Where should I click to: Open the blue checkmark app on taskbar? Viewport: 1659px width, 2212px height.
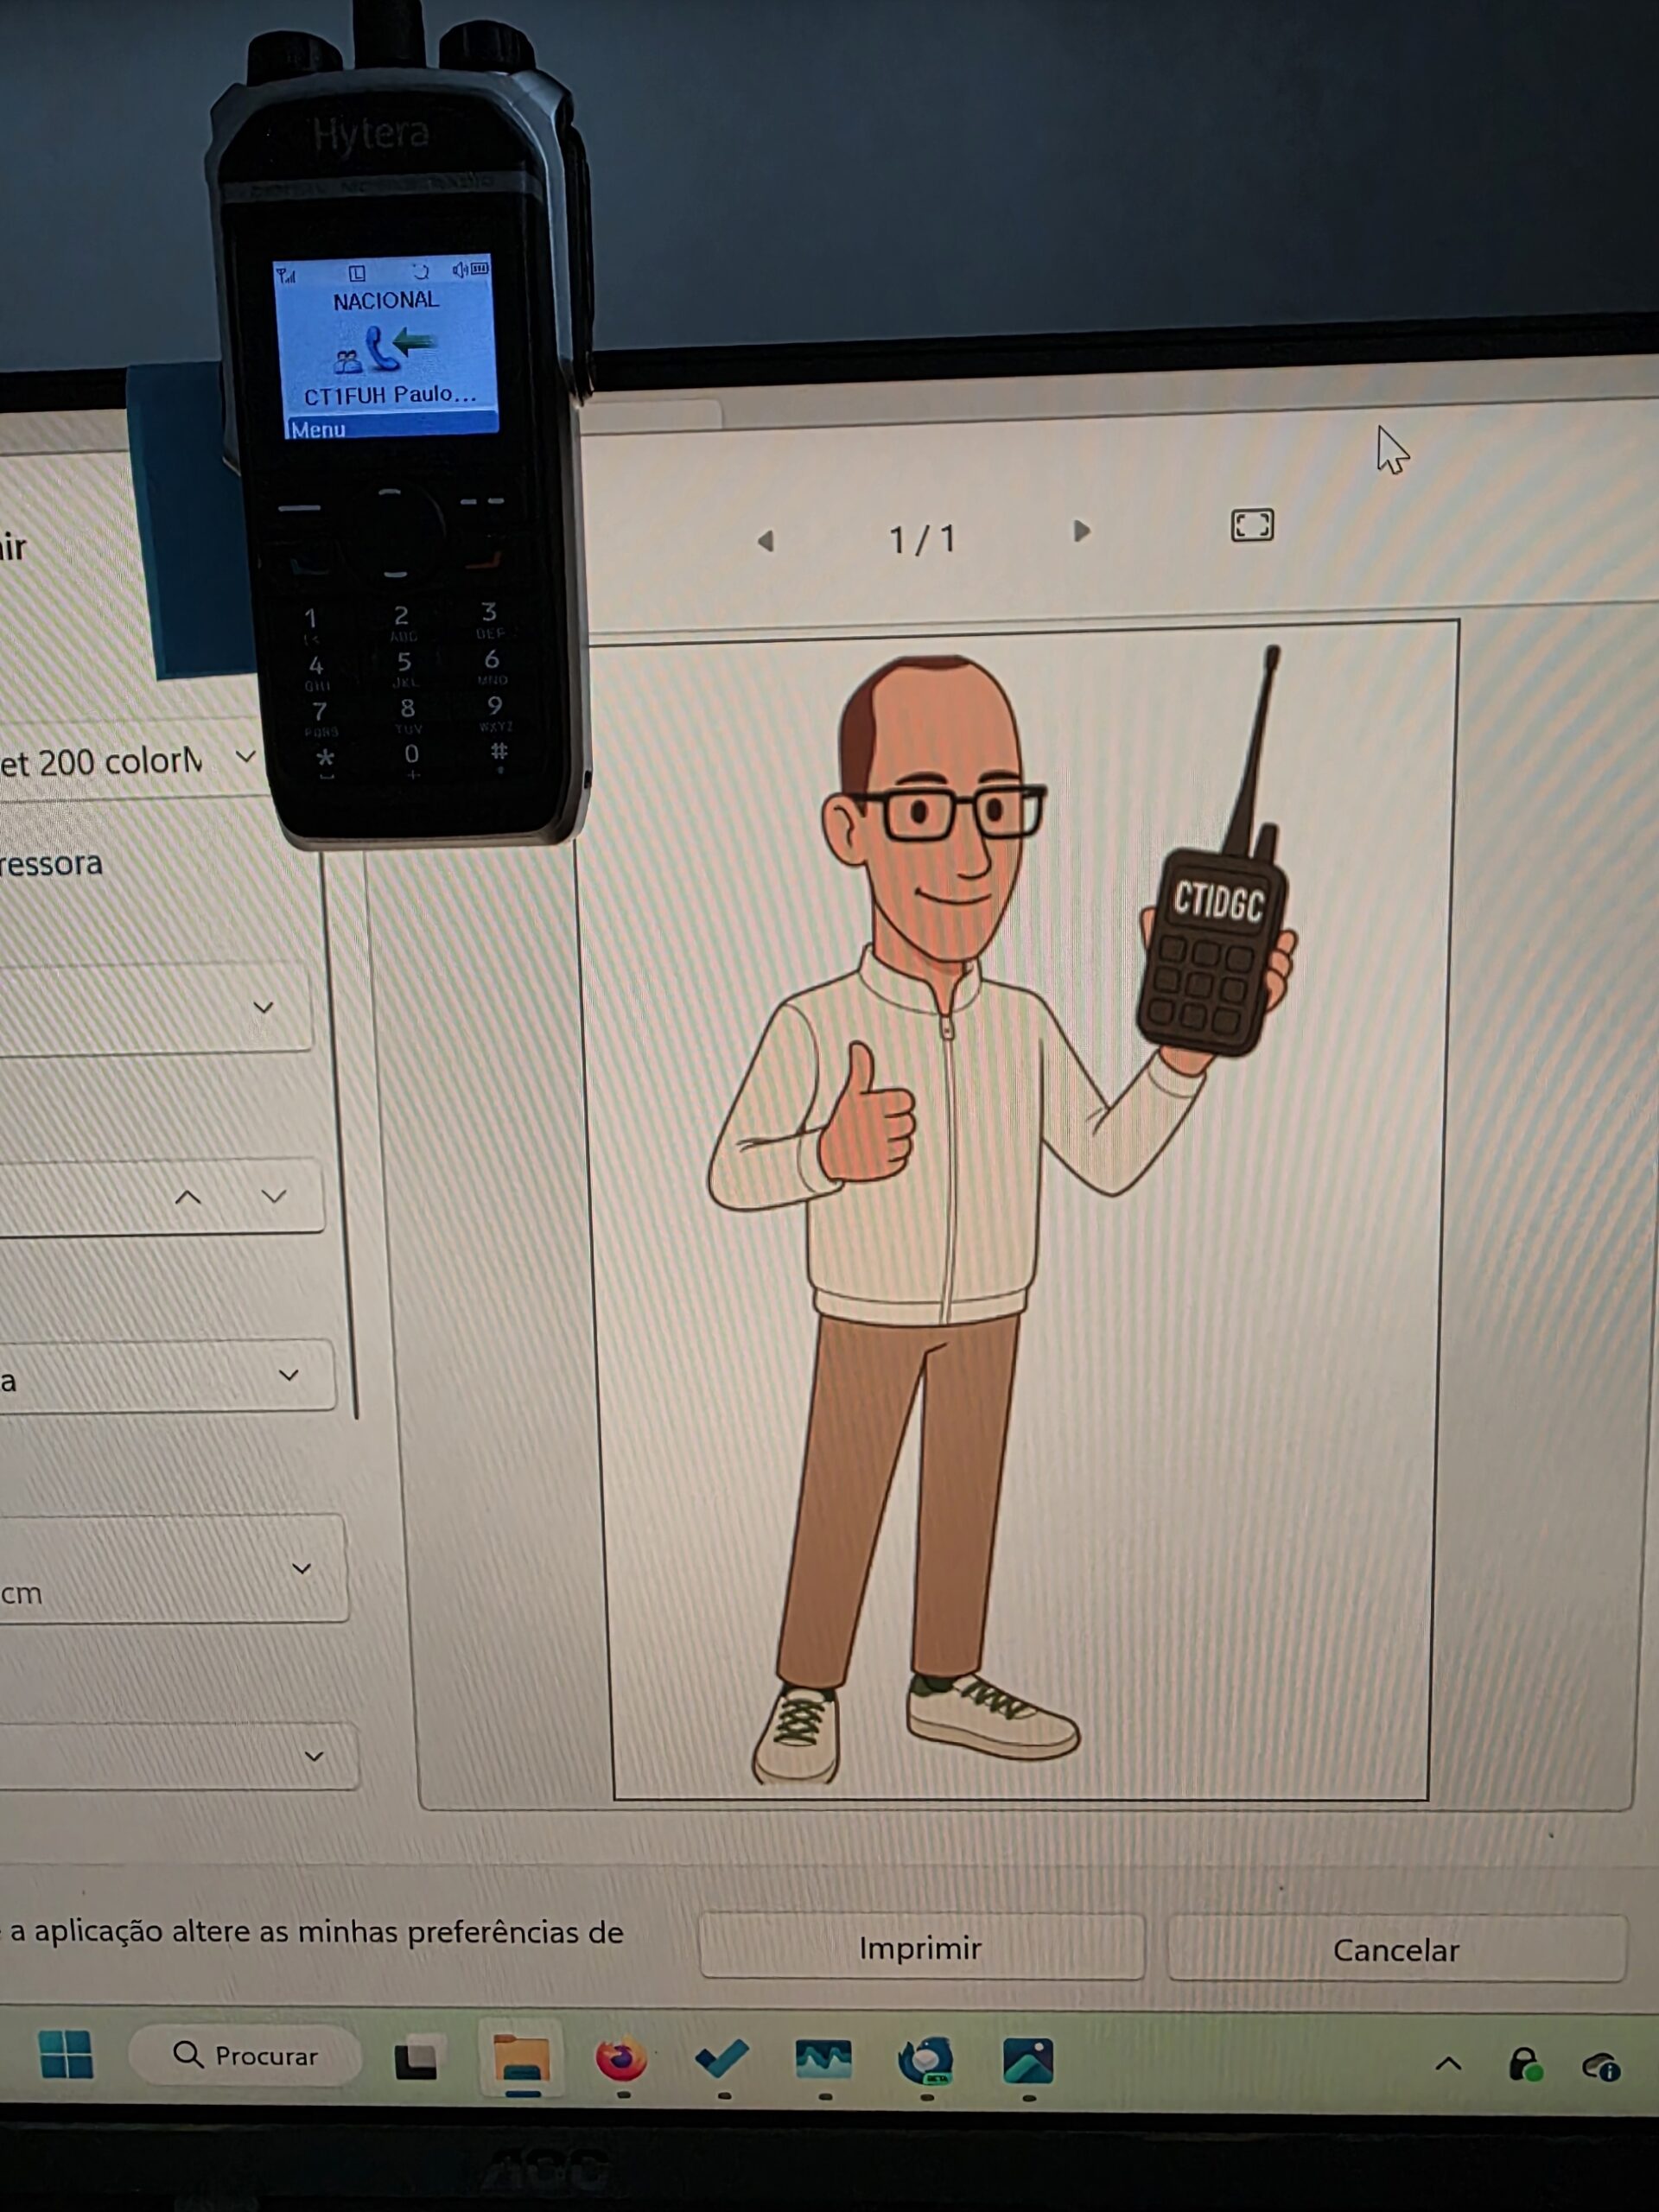coord(722,2058)
